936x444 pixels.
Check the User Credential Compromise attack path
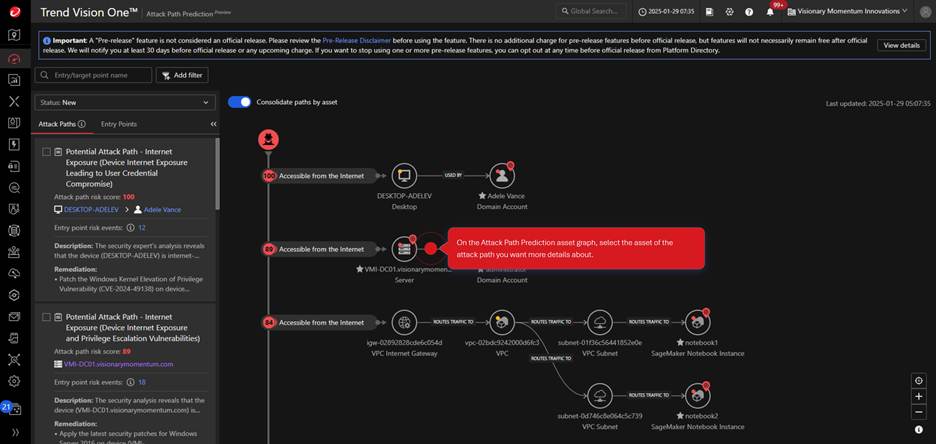(x=47, y=152)
